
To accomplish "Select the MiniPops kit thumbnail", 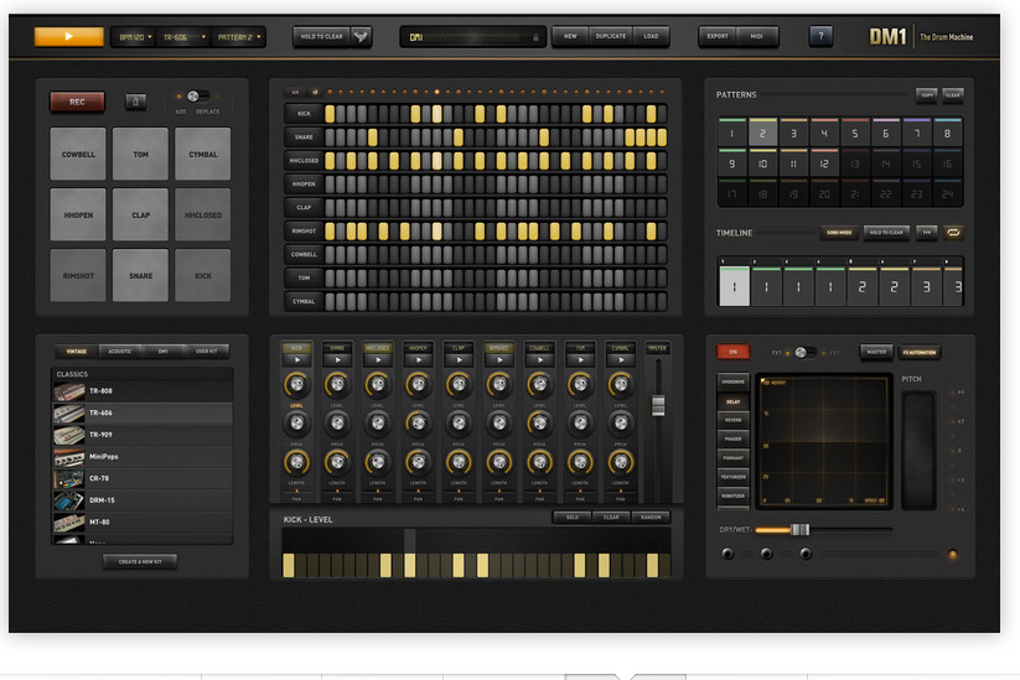I will pos(69,457).
